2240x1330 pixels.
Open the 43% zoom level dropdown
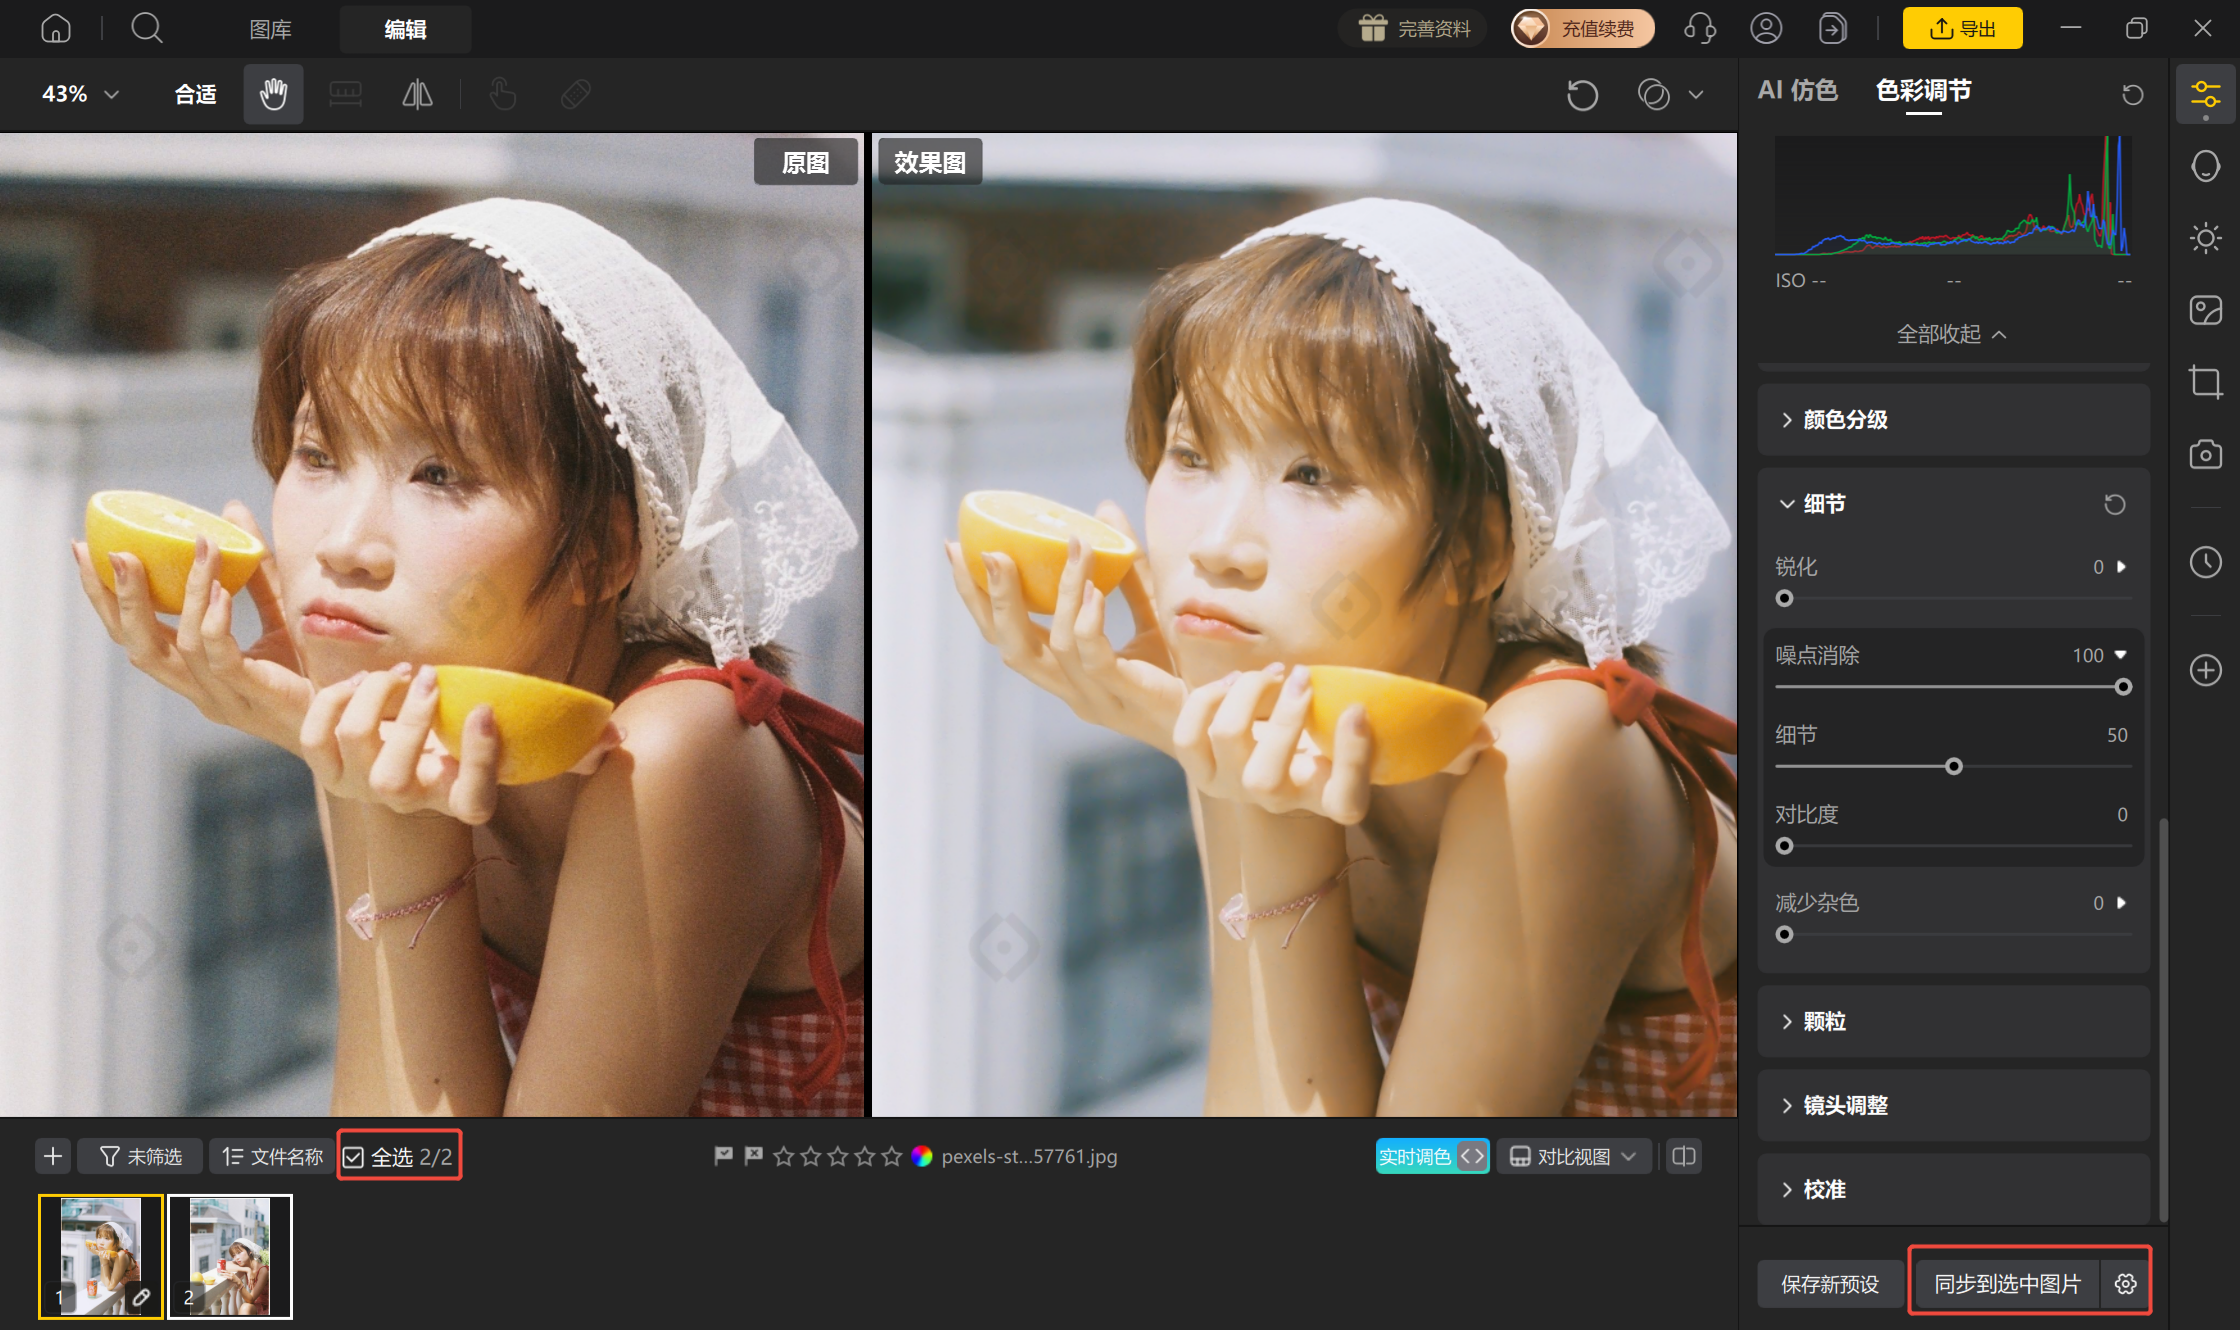coord(81,94)
